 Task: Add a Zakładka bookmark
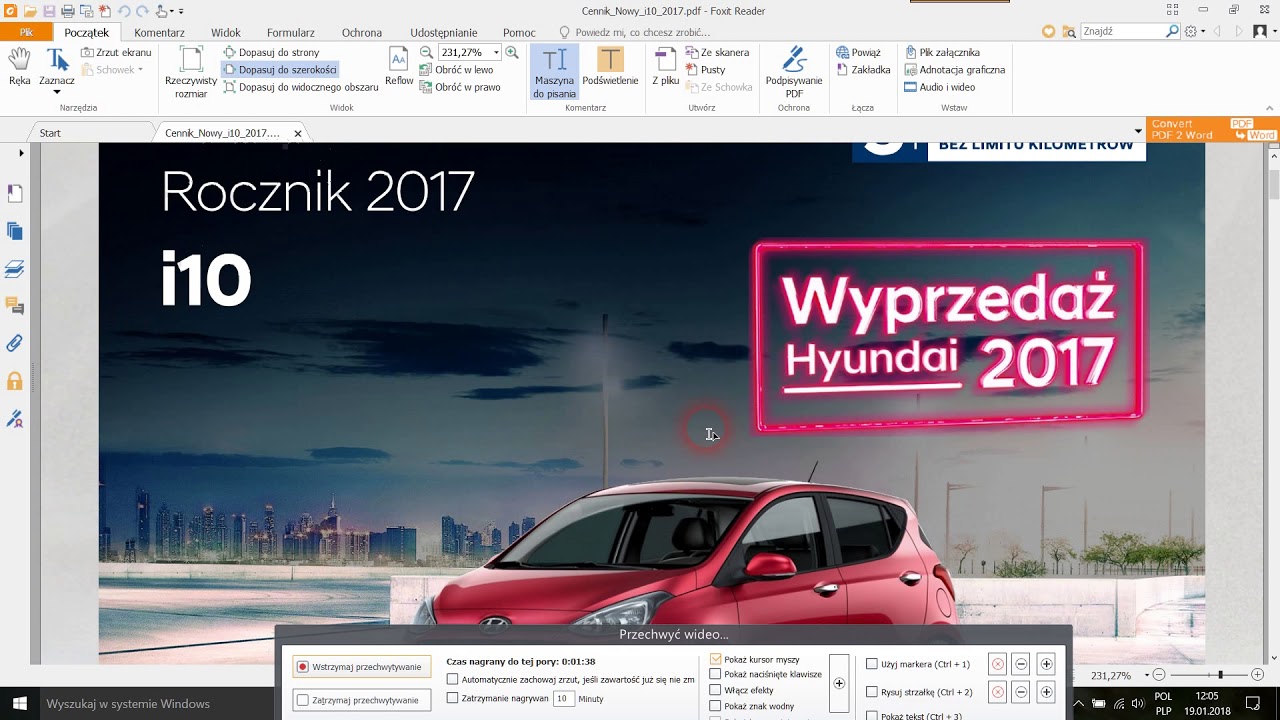pyautogui.click(x=863, y=70)
